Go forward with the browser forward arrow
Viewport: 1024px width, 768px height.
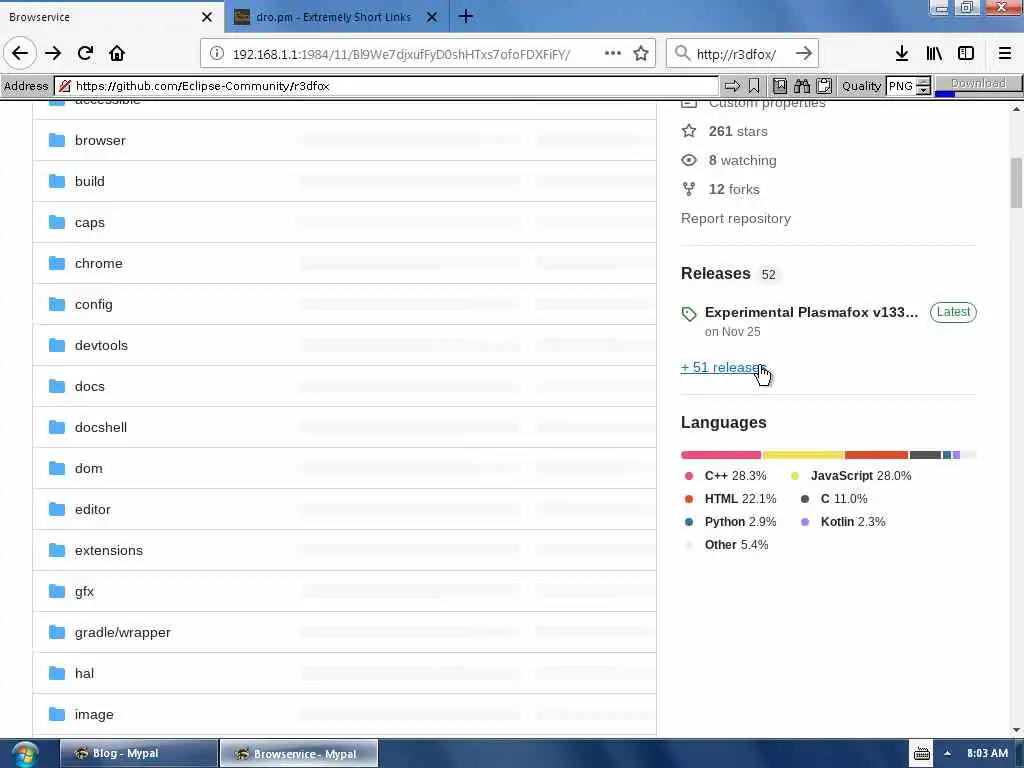pyautogui.click(x=53, y=54)
